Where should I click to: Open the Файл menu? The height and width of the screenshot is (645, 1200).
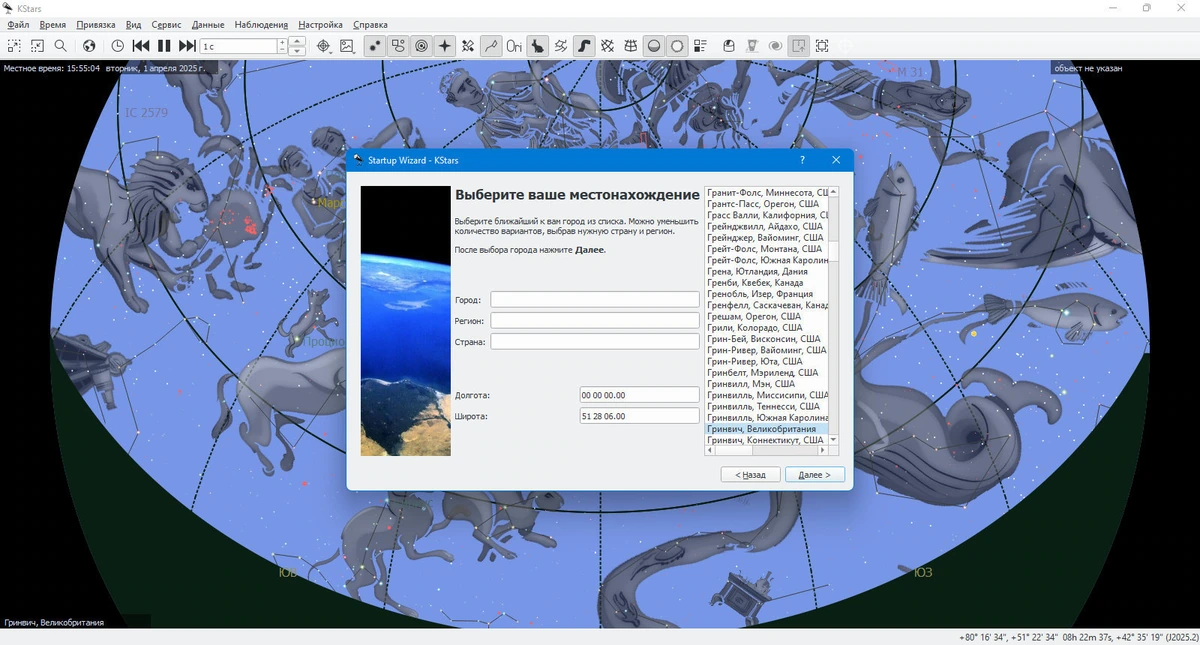pos(17,24)
